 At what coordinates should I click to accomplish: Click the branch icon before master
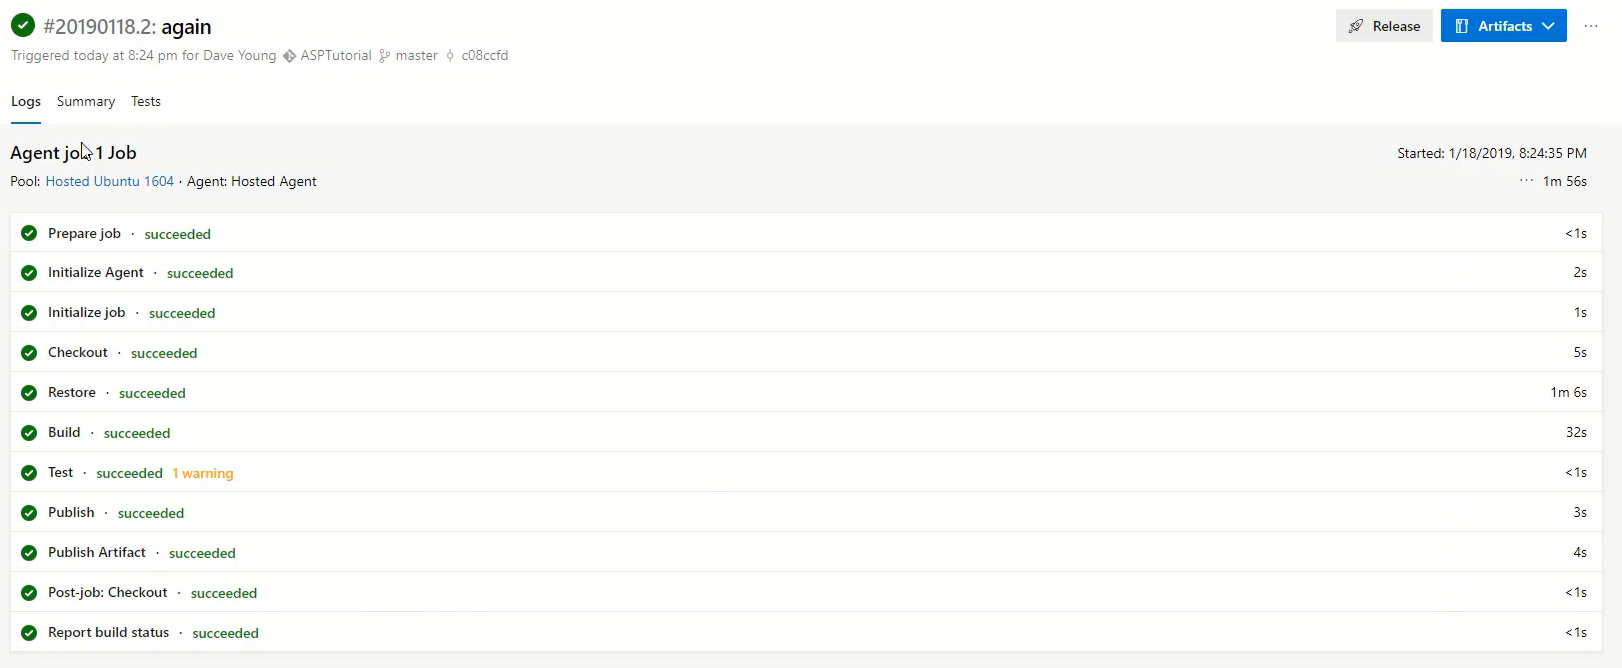(385, 56)
